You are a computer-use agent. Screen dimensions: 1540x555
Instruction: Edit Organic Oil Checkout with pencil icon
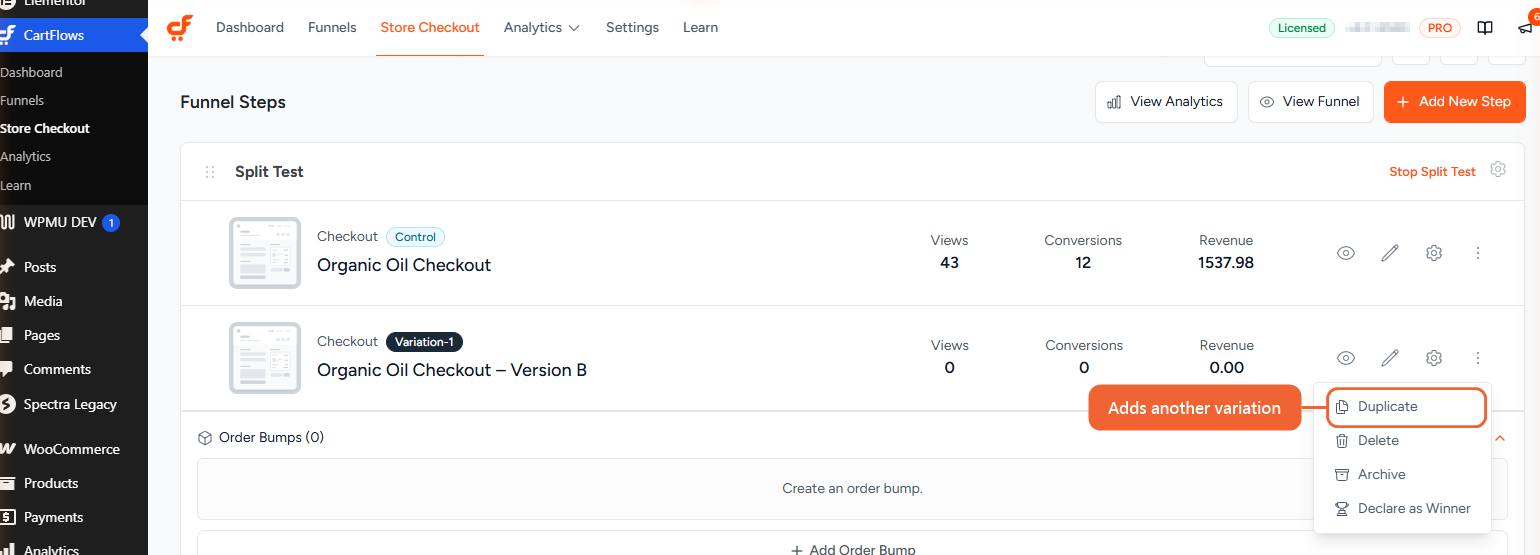(1389, 253)
